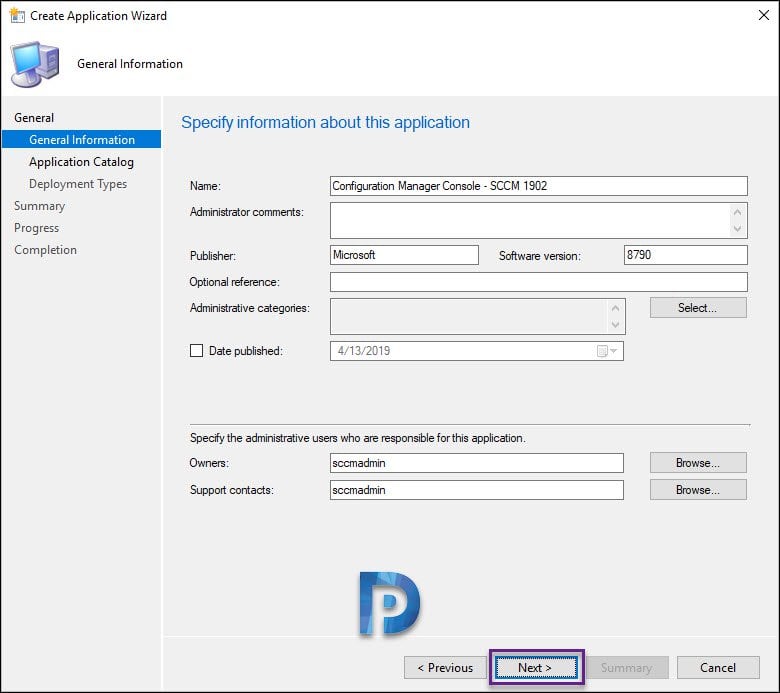This screenshot has width=780, height=693.
Task: Click the Create Application Wizard title icon
Action: point(17,15)
